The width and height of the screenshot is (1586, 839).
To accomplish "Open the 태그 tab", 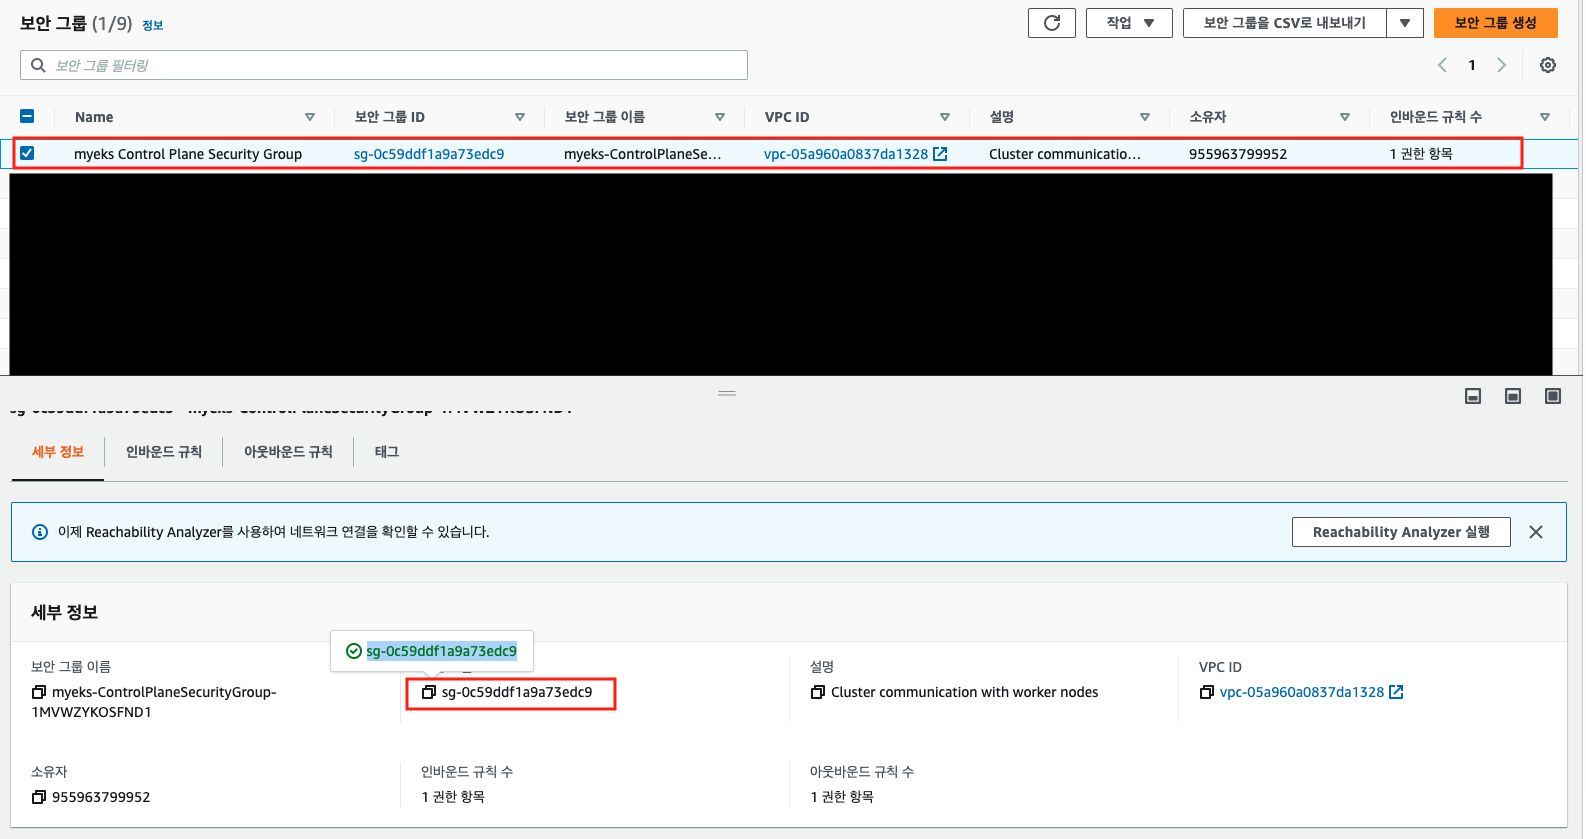I will coord(387,452).
